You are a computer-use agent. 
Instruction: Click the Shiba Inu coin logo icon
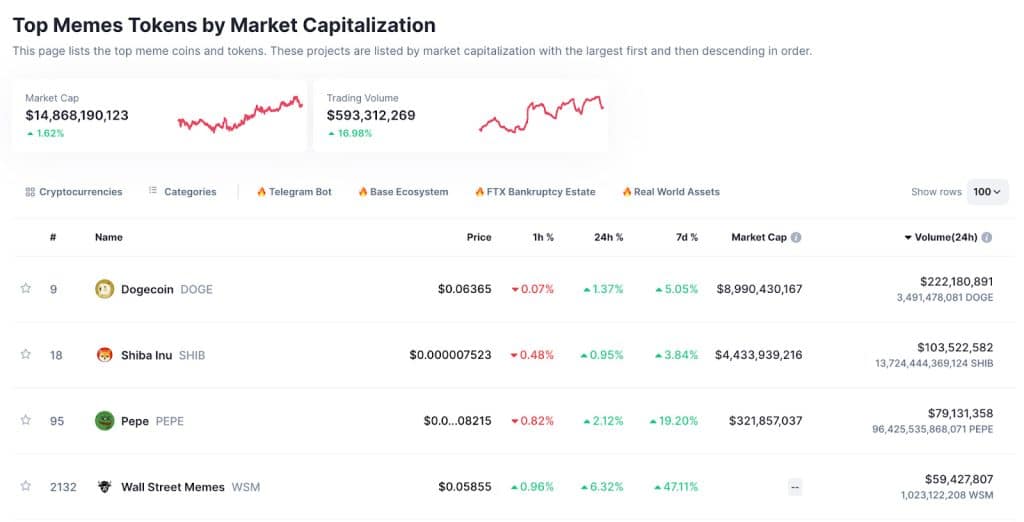(x=104, y=355)
